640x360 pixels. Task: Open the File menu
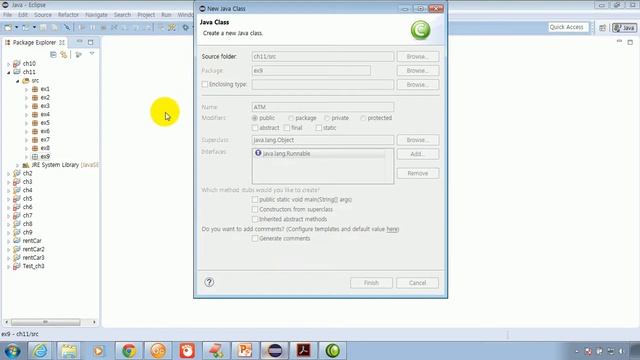click(7, 15)
